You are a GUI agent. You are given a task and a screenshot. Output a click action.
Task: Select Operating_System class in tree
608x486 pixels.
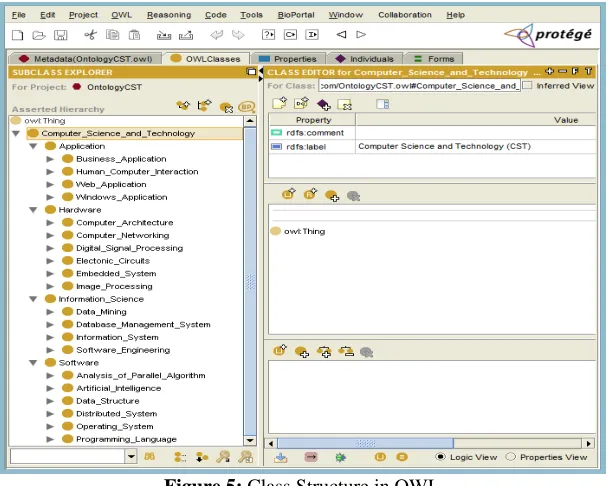pos(115,426)
